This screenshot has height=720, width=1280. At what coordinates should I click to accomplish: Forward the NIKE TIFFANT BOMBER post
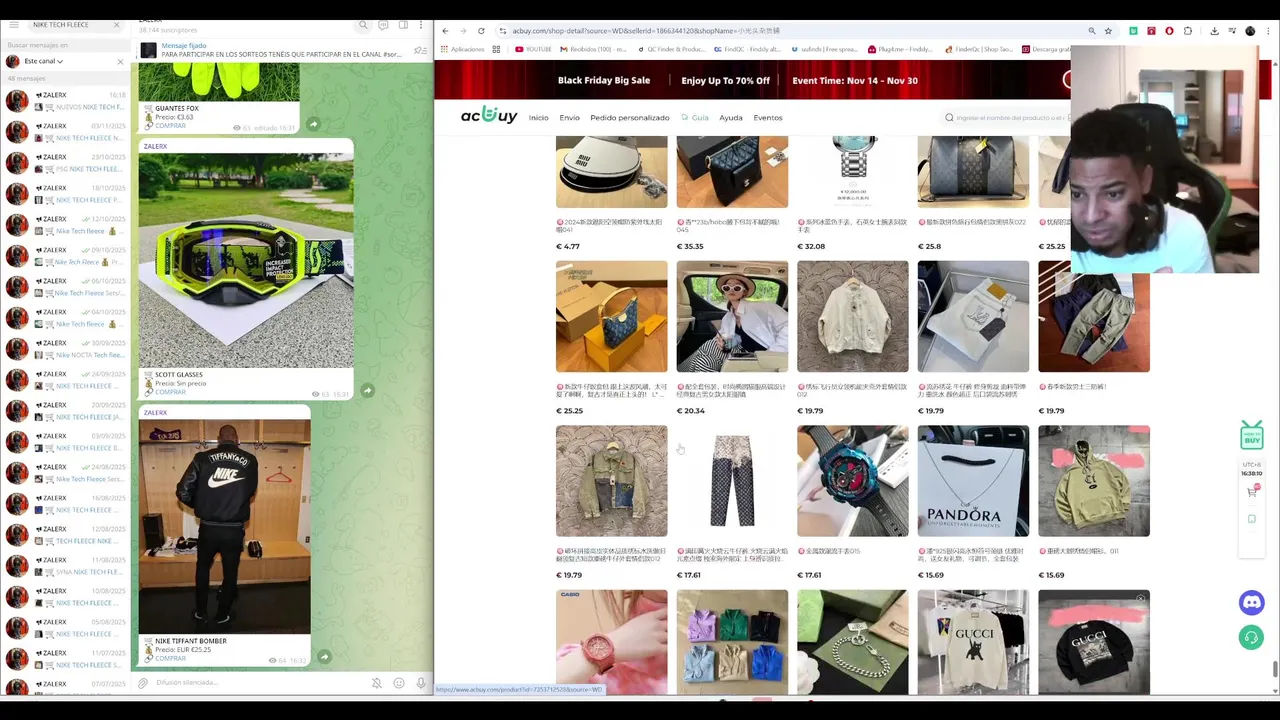[x=324, y=657]
